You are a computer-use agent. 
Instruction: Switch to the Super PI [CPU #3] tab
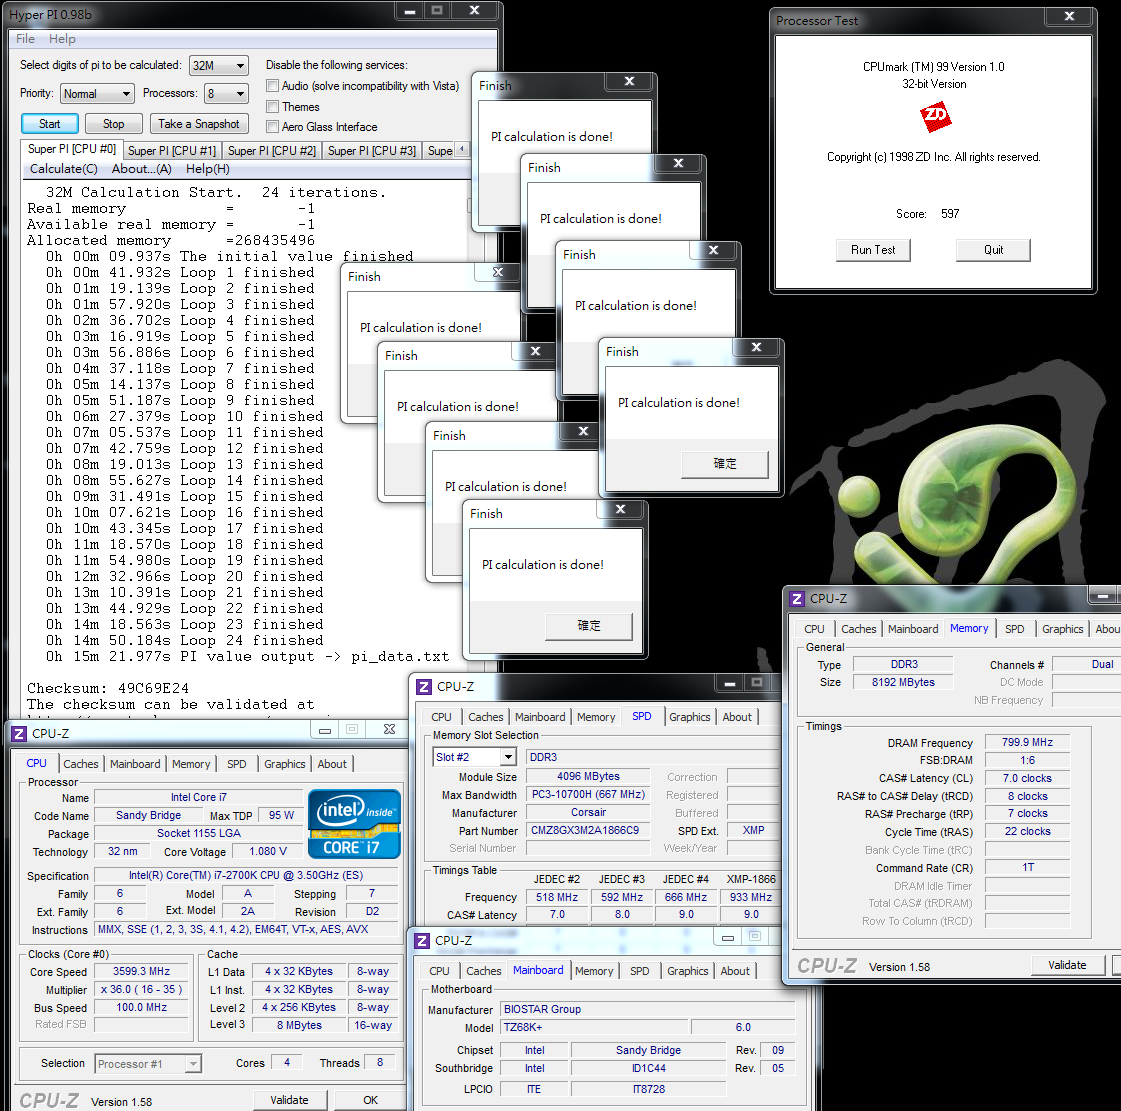pyautogui.click(x=372, y=151)
